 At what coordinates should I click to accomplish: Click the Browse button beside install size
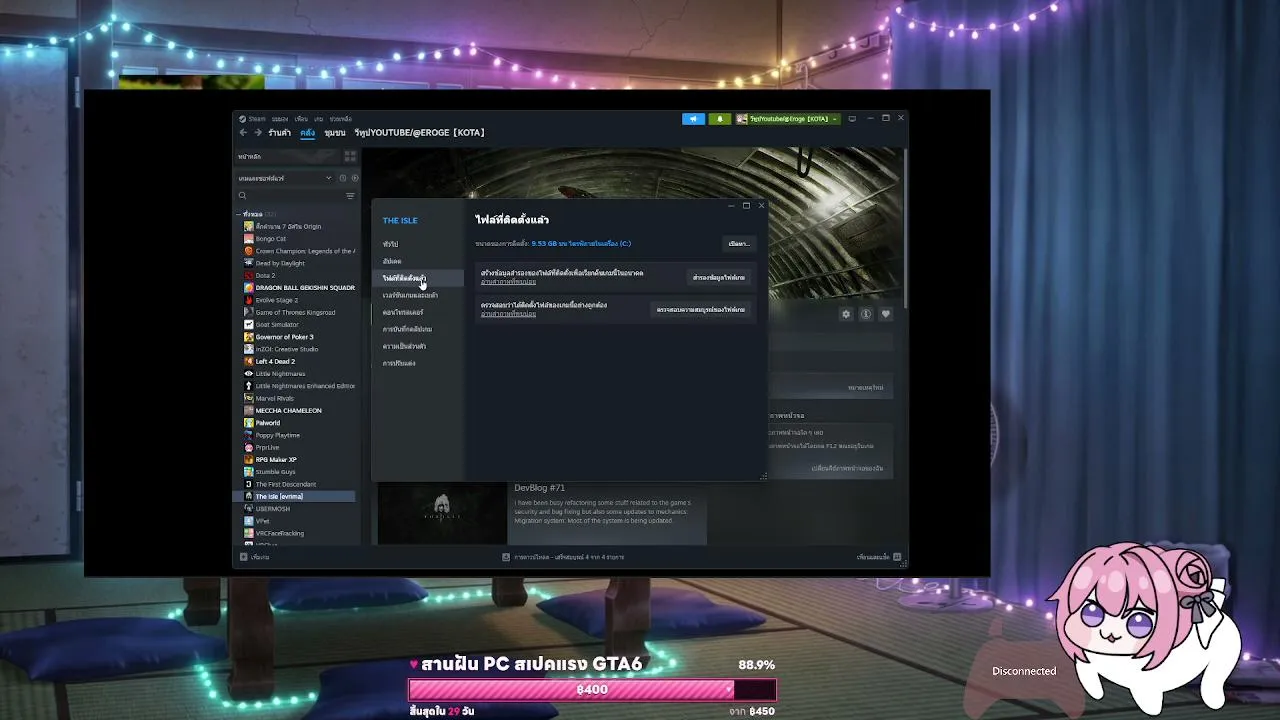(x=739, y=244)
